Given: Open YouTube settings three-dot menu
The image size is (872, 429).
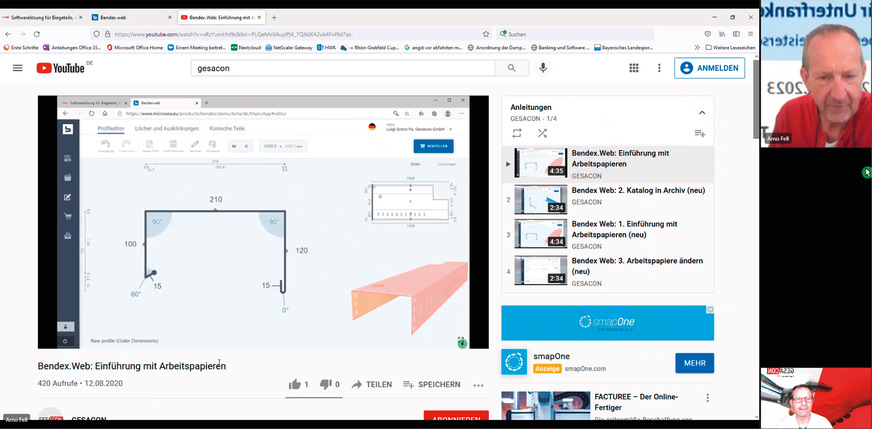Looking at the screenshot, I should 659,68.
